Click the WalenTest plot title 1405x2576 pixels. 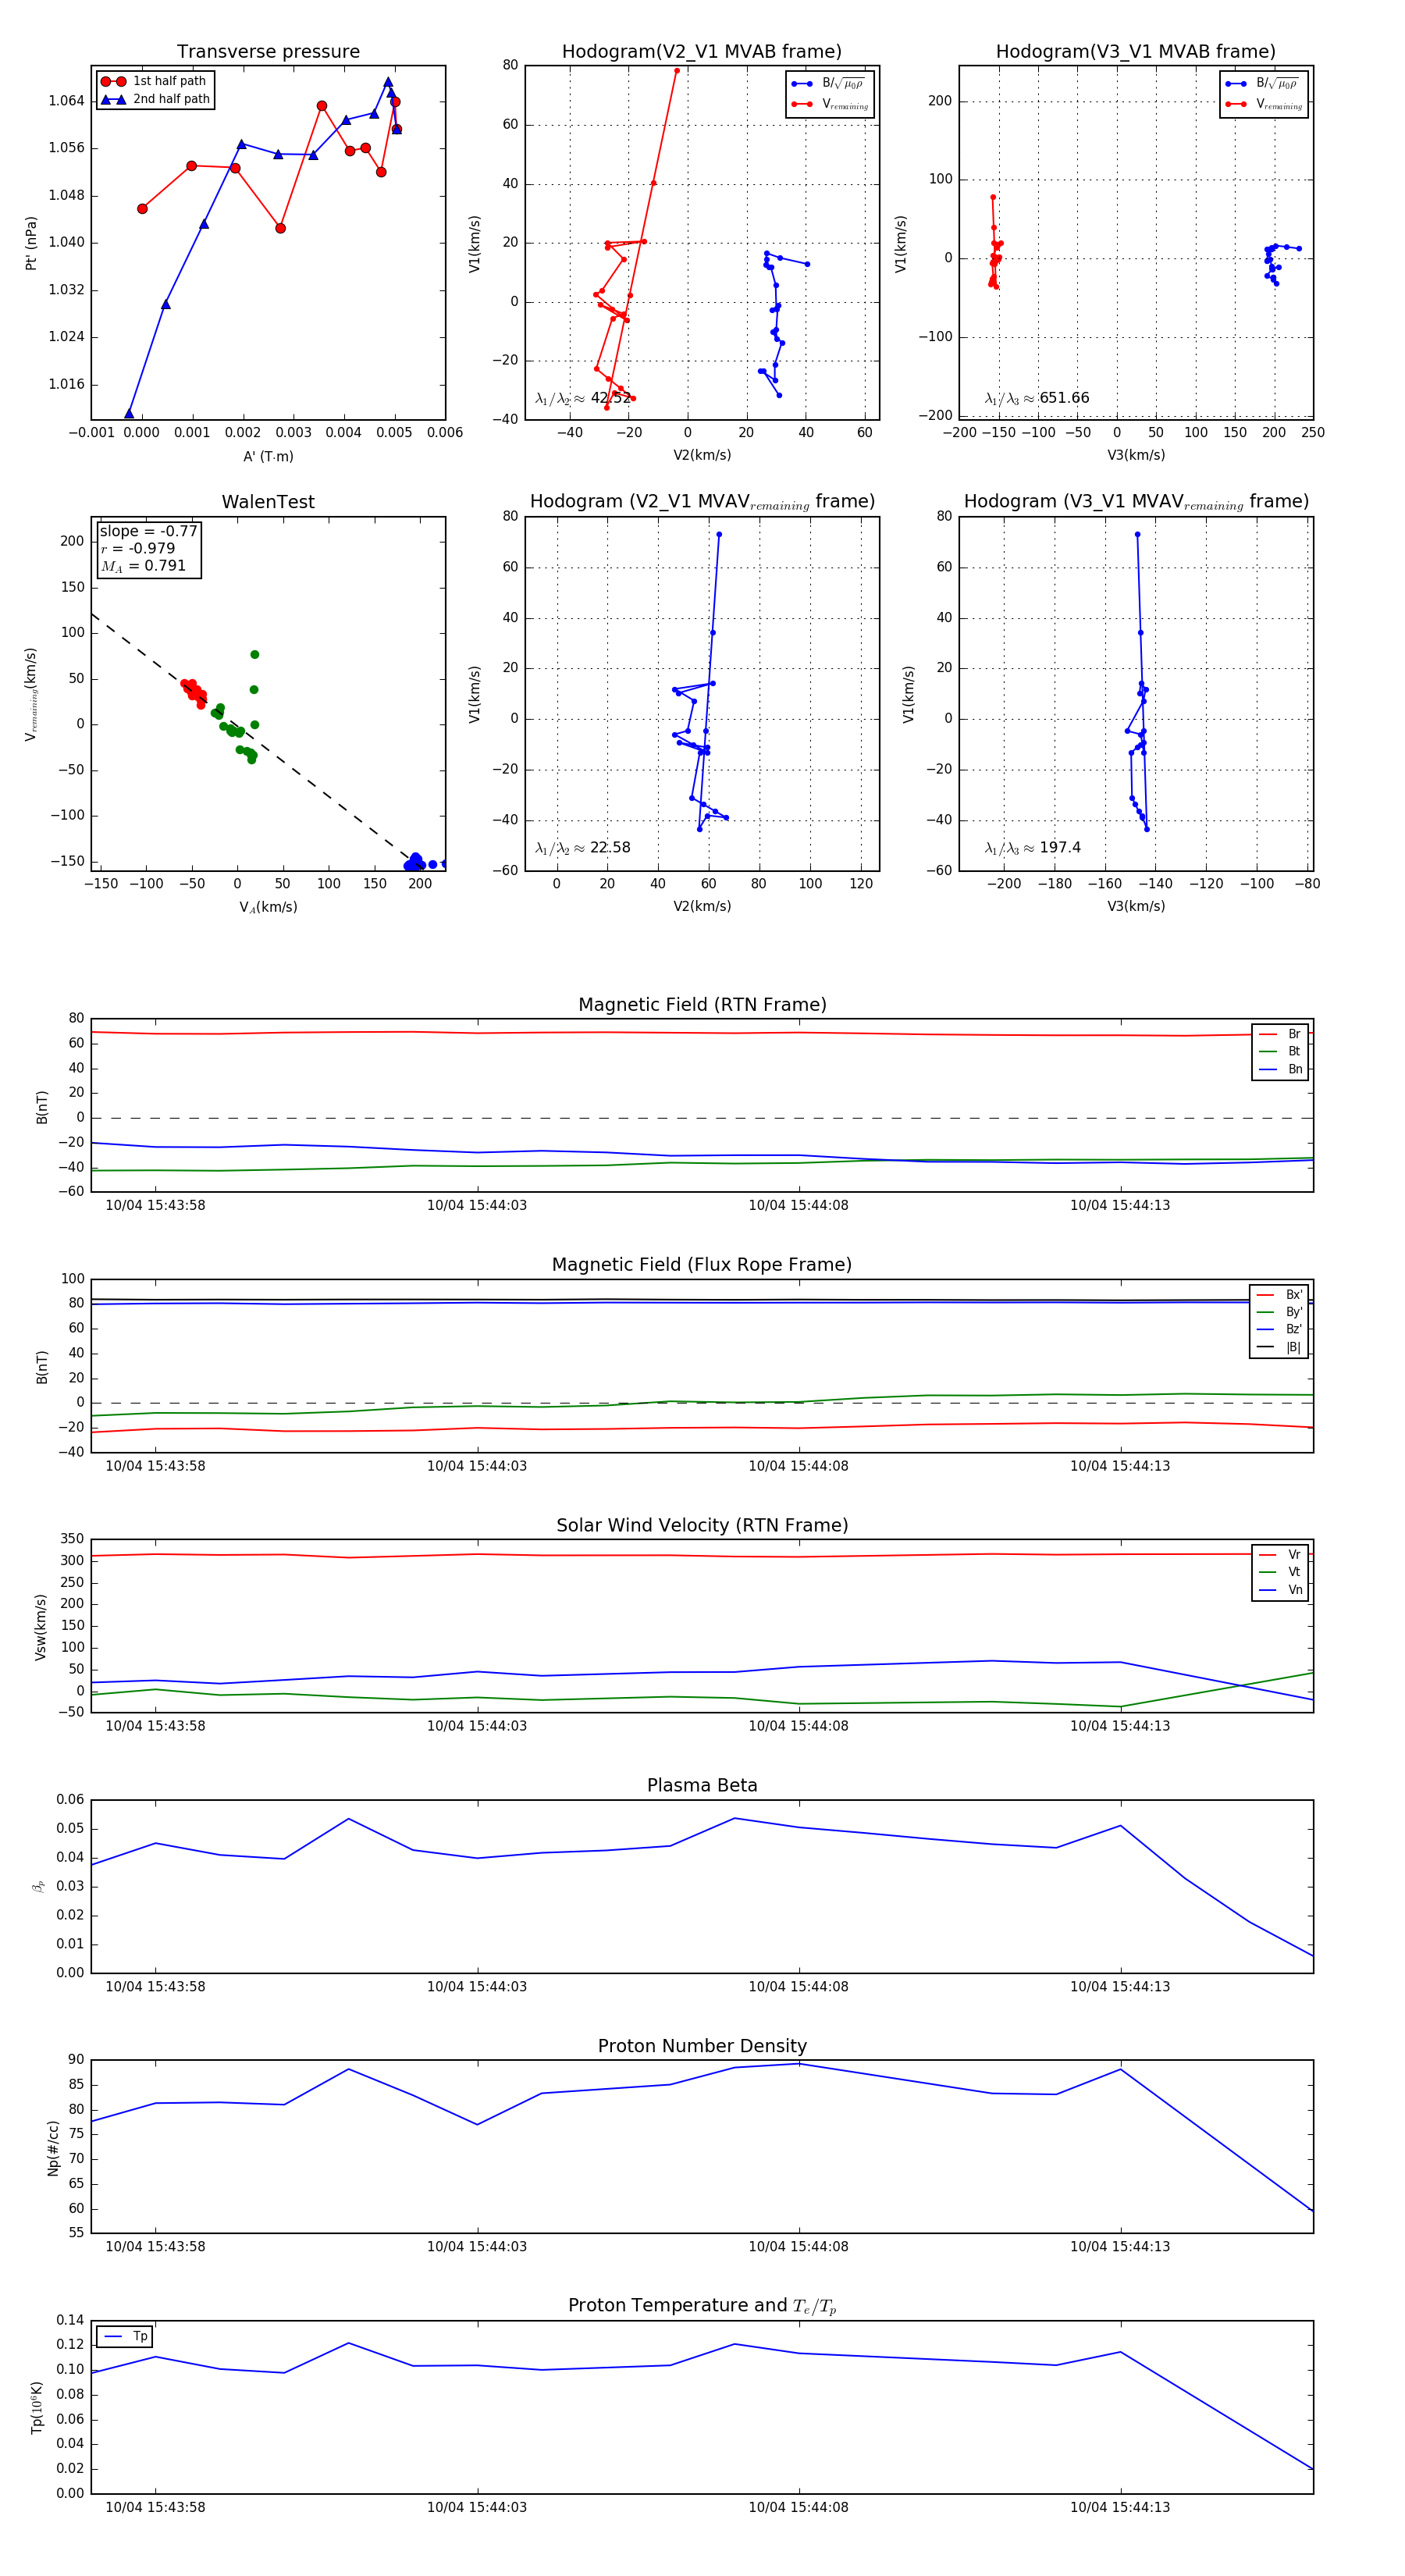pos(268,502)
